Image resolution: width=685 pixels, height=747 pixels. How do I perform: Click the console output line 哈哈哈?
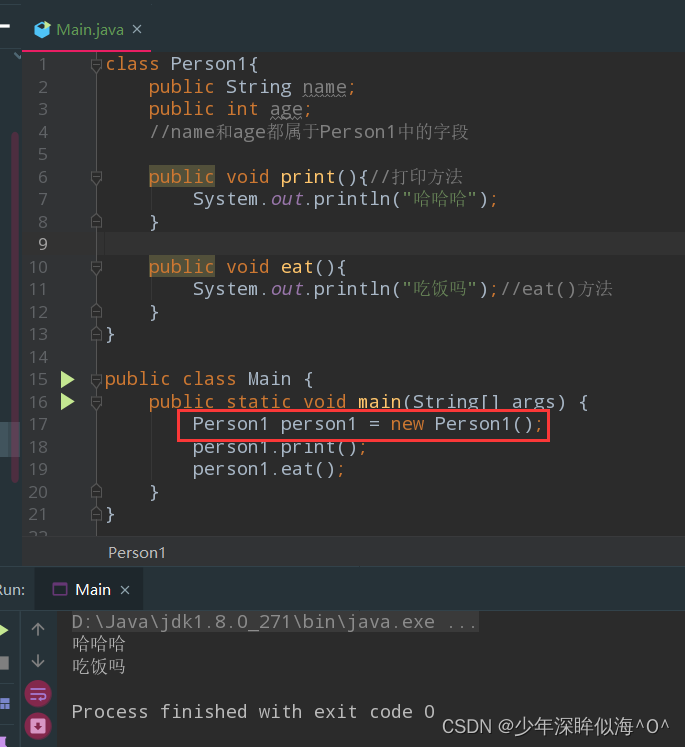99,644
